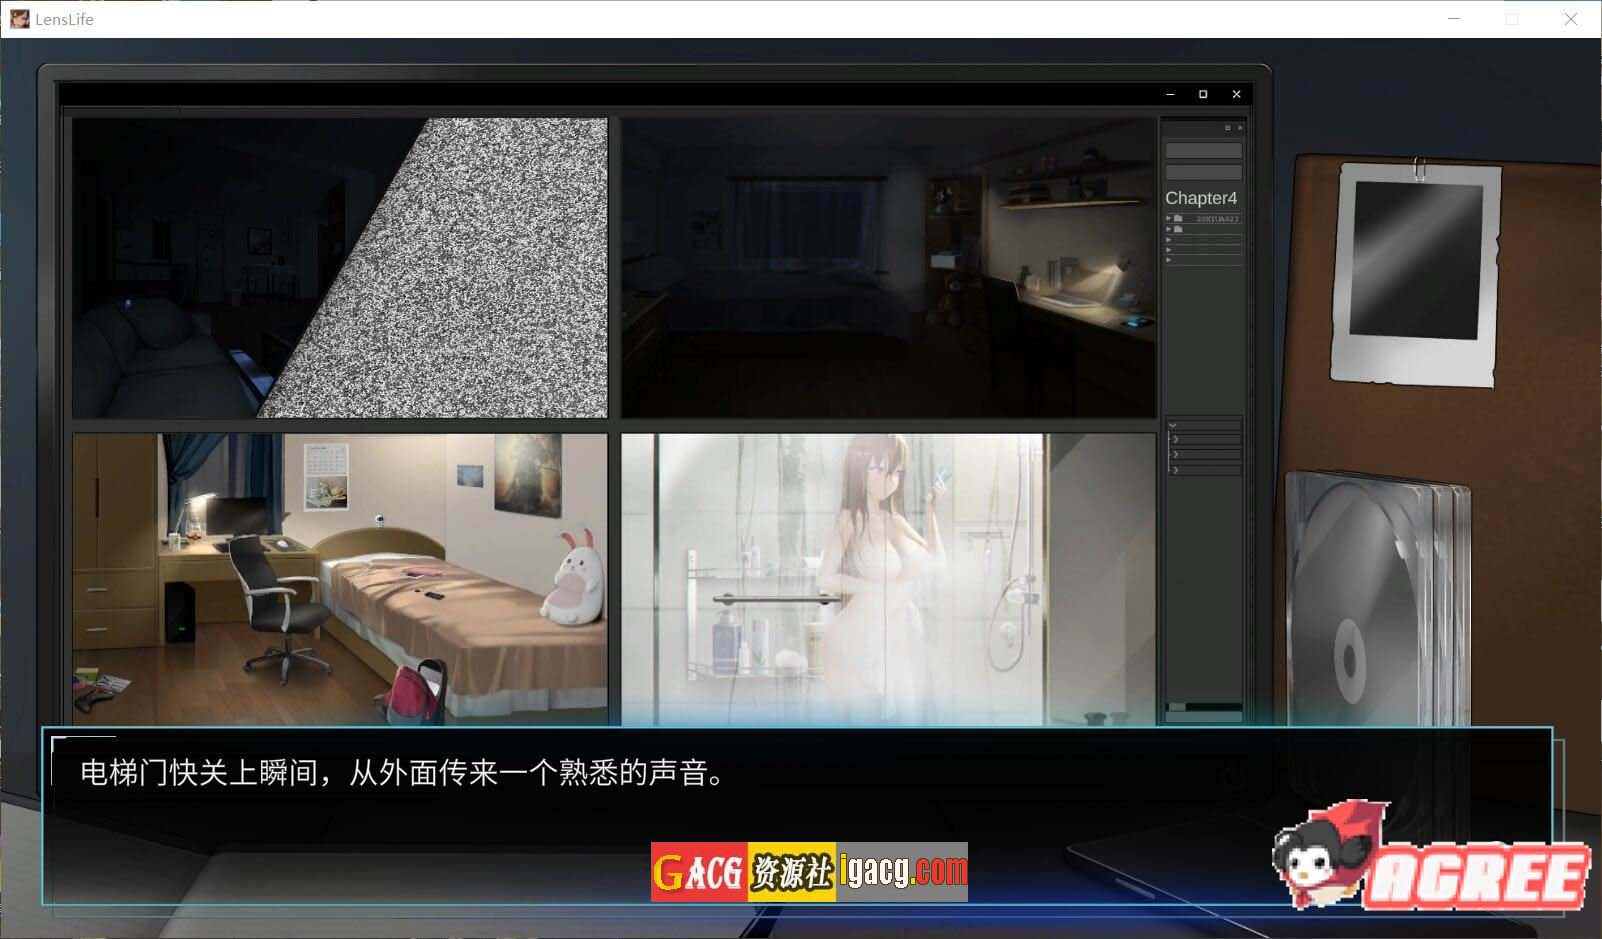
Task: Select the Chapter4 heading in side panel
Action: pos(1201,198)
